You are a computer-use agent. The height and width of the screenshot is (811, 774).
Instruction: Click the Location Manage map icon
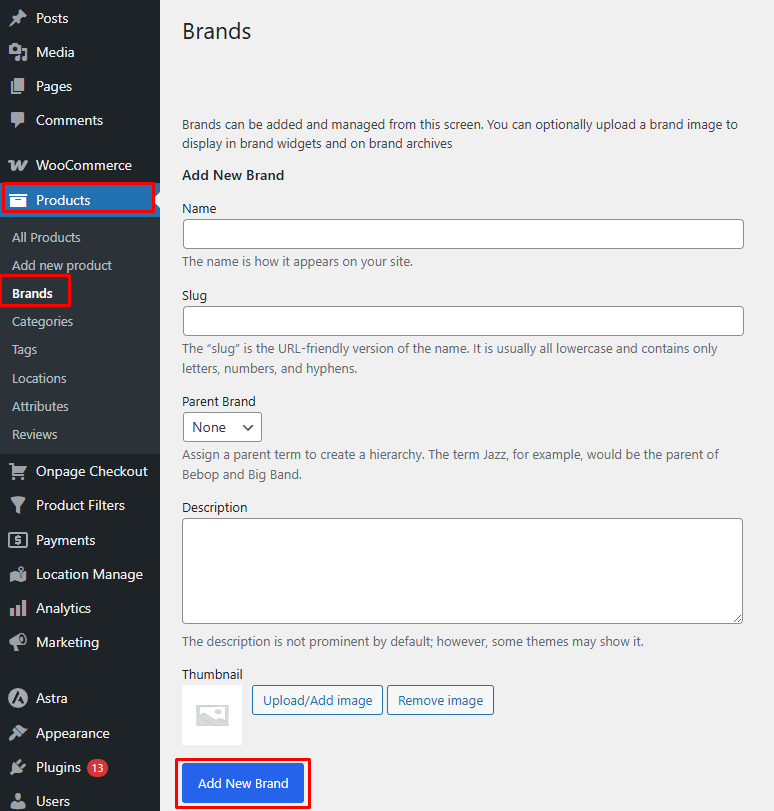coord(18,574)
